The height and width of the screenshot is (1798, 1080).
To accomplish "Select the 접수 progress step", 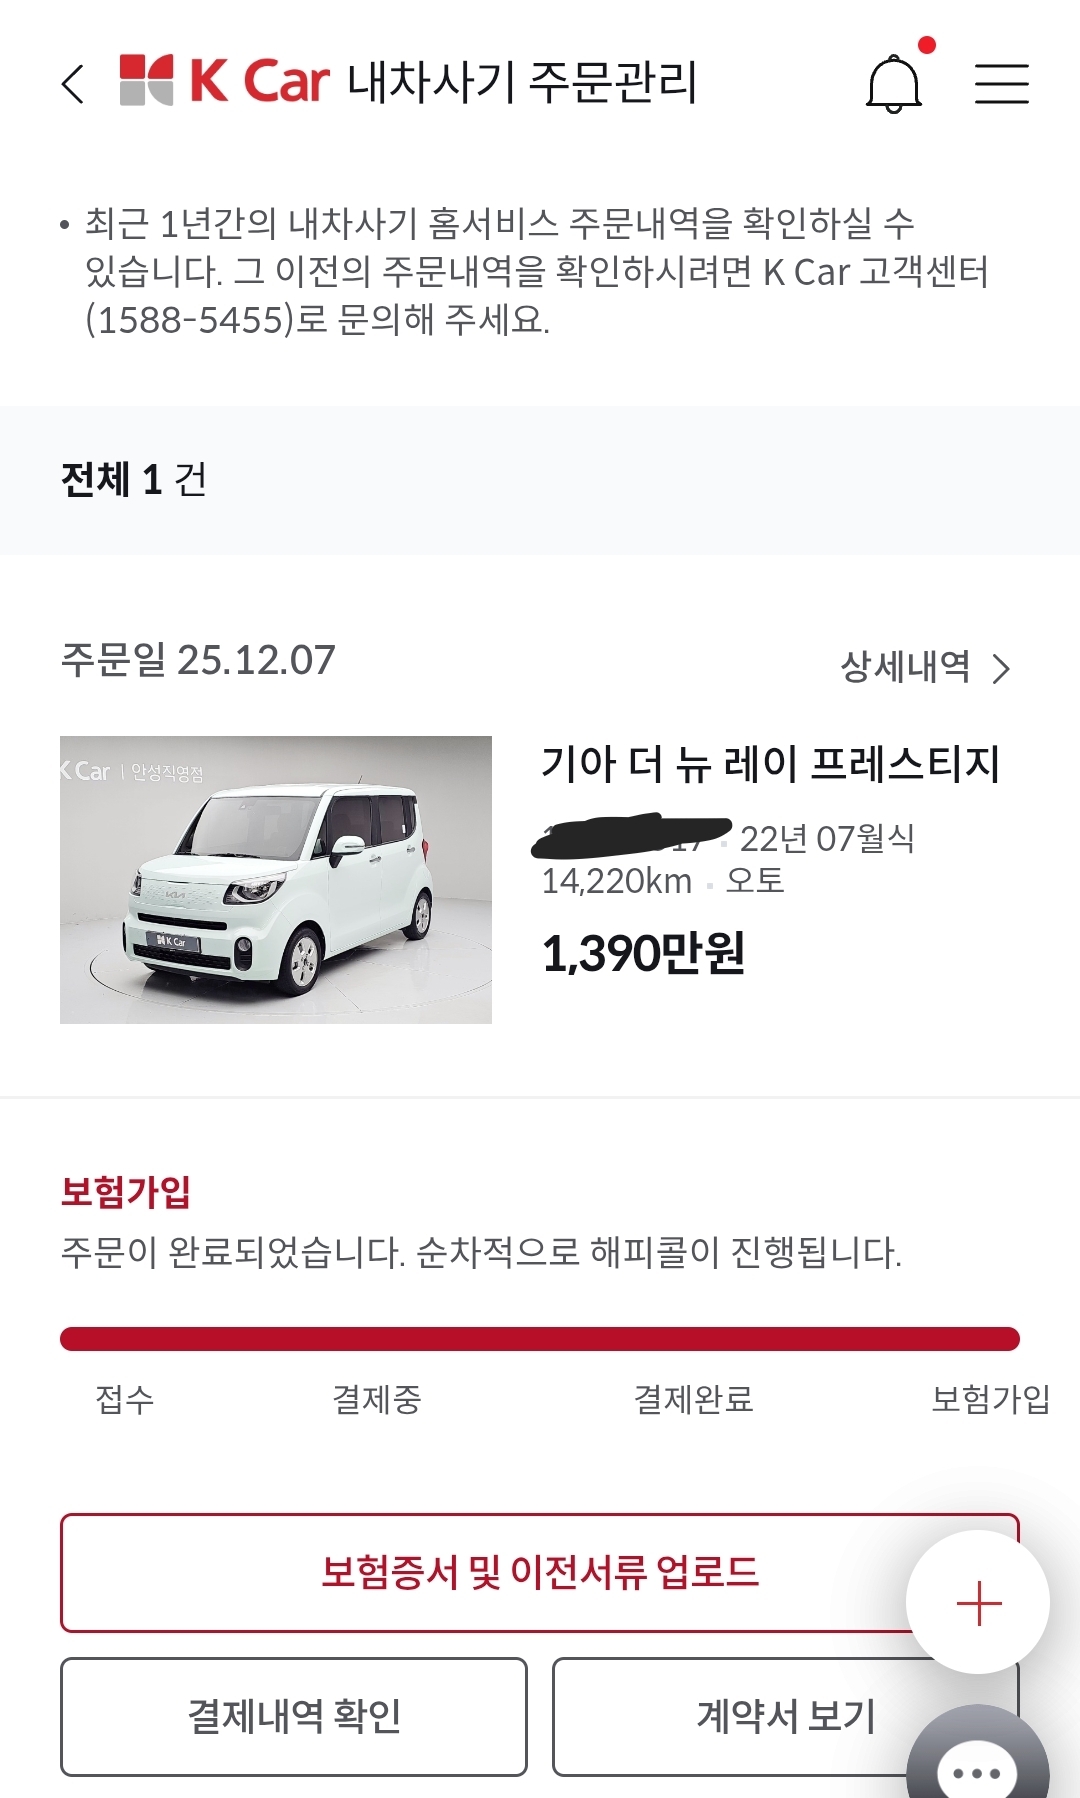I will 125,1399.
